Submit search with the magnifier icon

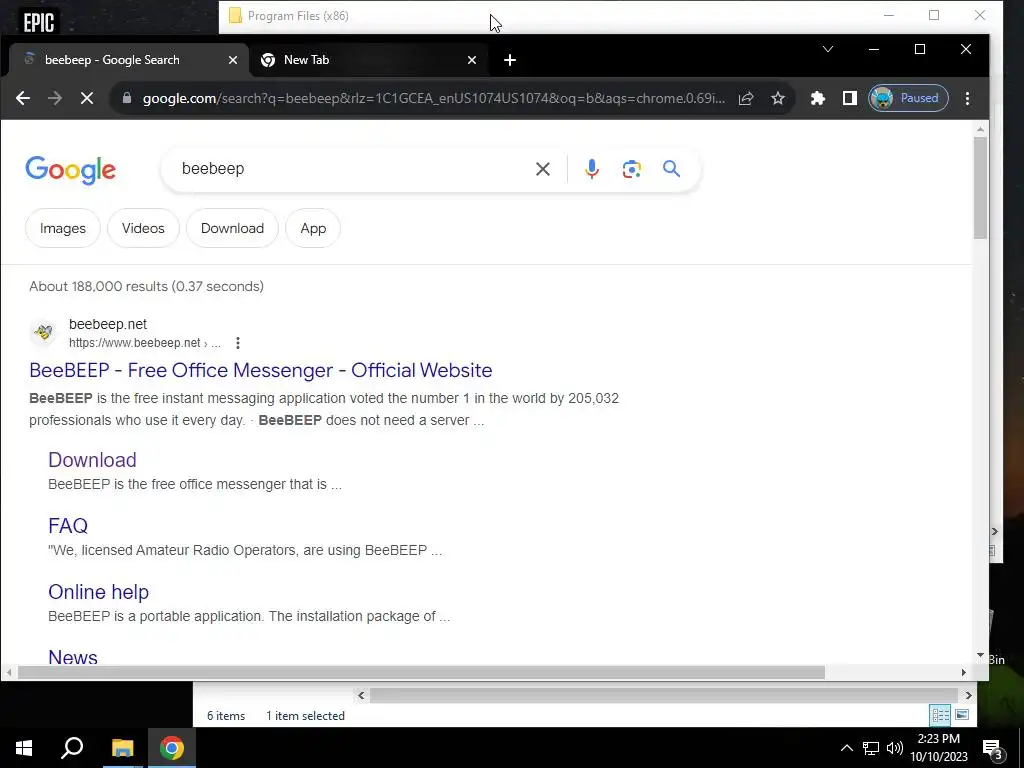(671, 168)
